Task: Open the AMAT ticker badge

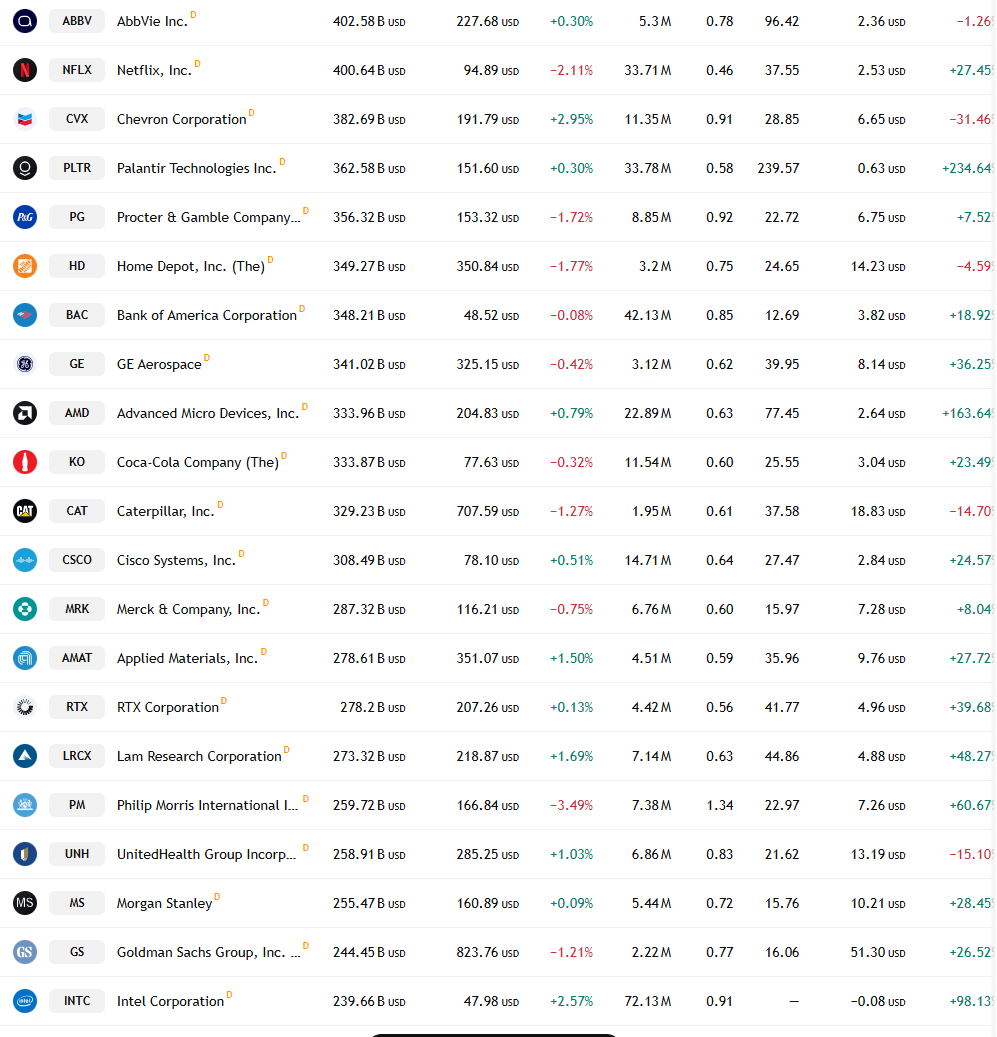Action: (x=77, y=657)
